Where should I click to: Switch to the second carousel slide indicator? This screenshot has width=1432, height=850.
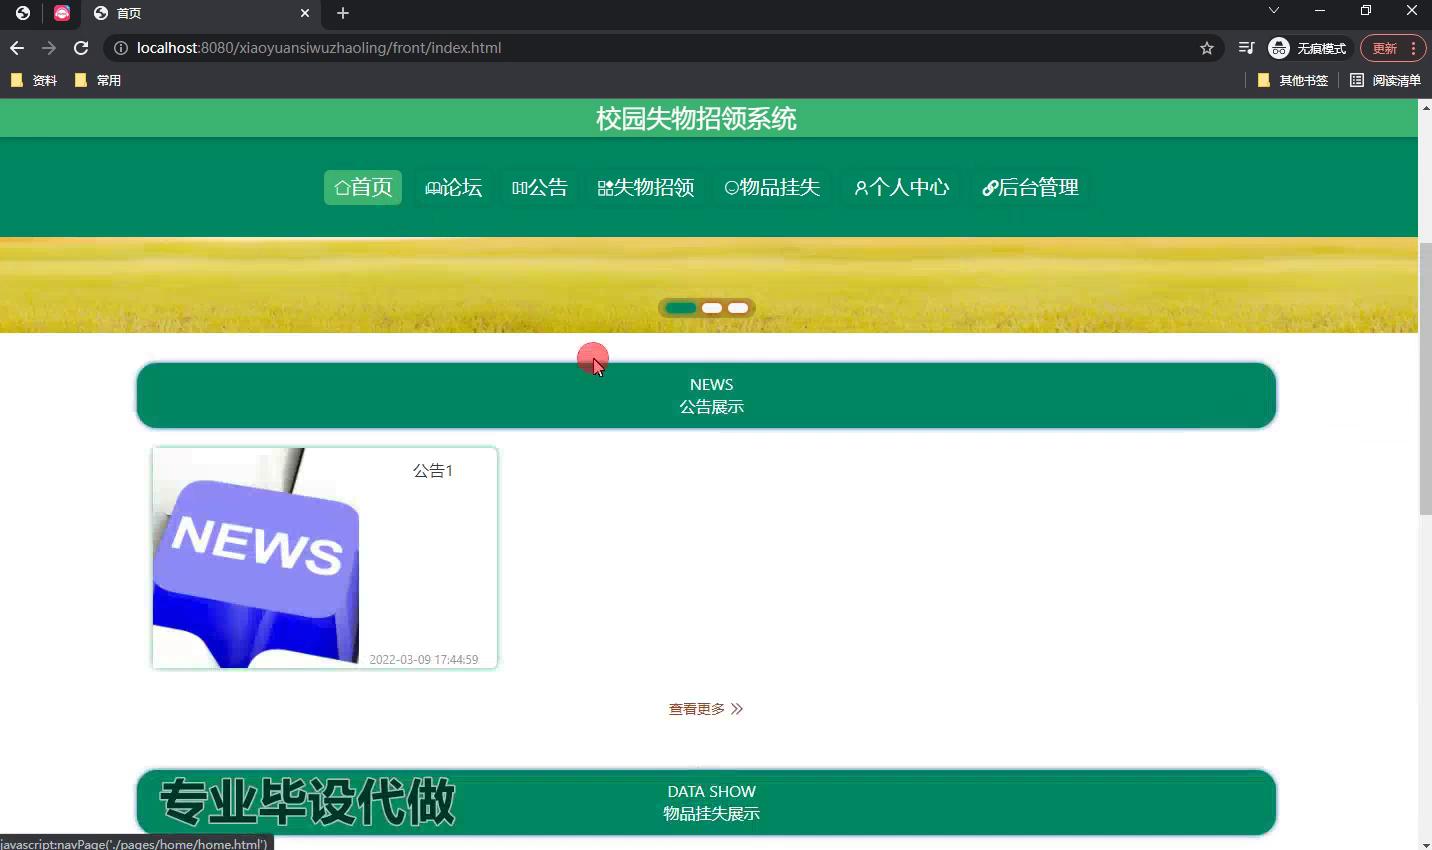click(x=712, y=308)
